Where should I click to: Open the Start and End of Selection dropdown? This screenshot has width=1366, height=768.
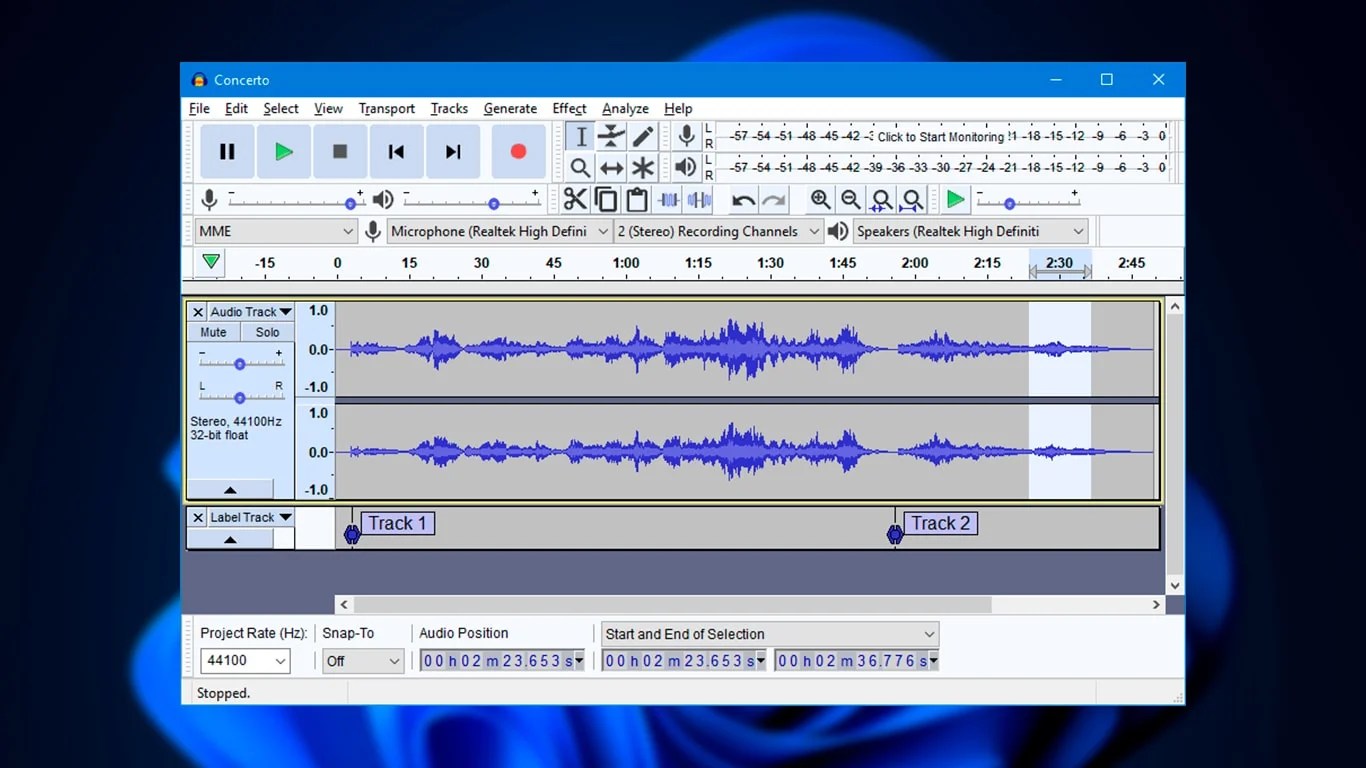coord(770,634)
